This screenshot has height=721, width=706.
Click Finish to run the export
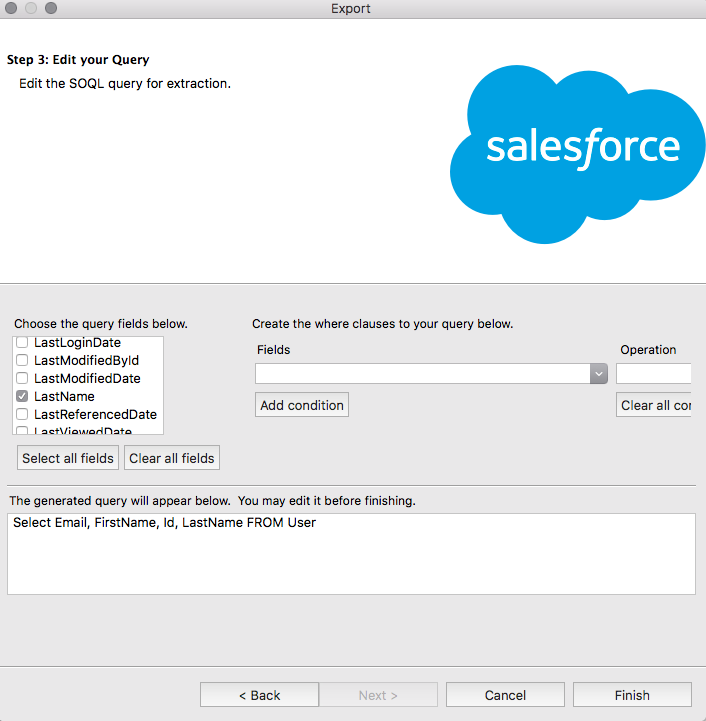click(632, 695)
